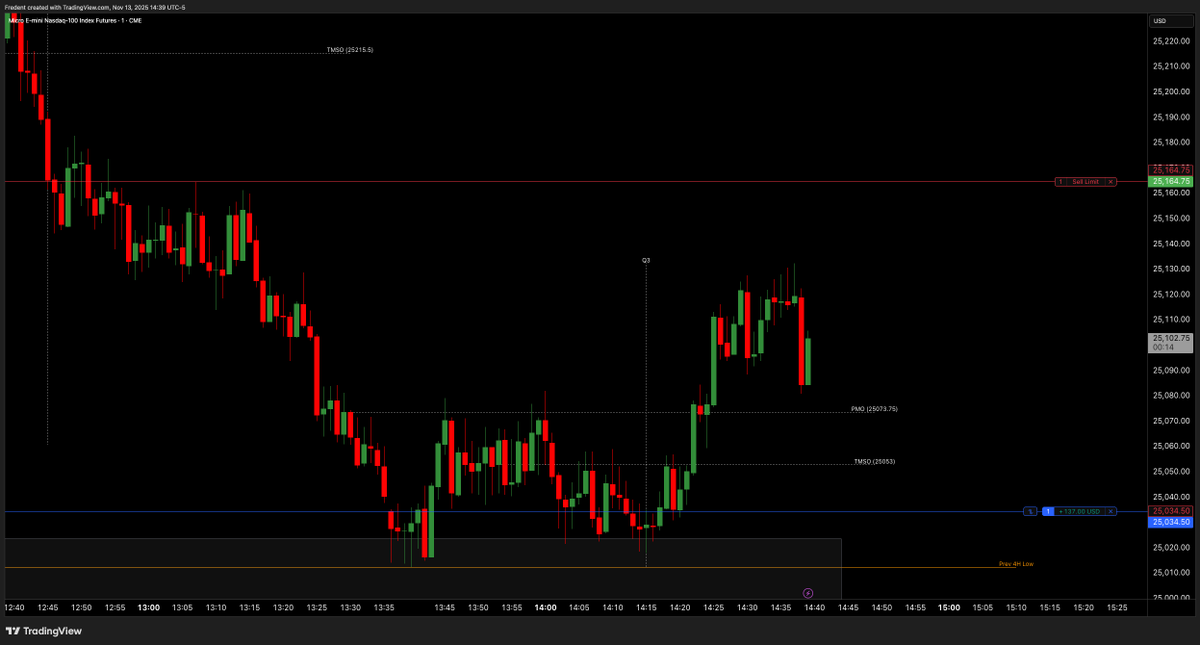This screenshot has width=1200, height=645.
Task: Click the Micro E-mini Nasdaq-100 Index Futures title
Action: click(76, 20)
